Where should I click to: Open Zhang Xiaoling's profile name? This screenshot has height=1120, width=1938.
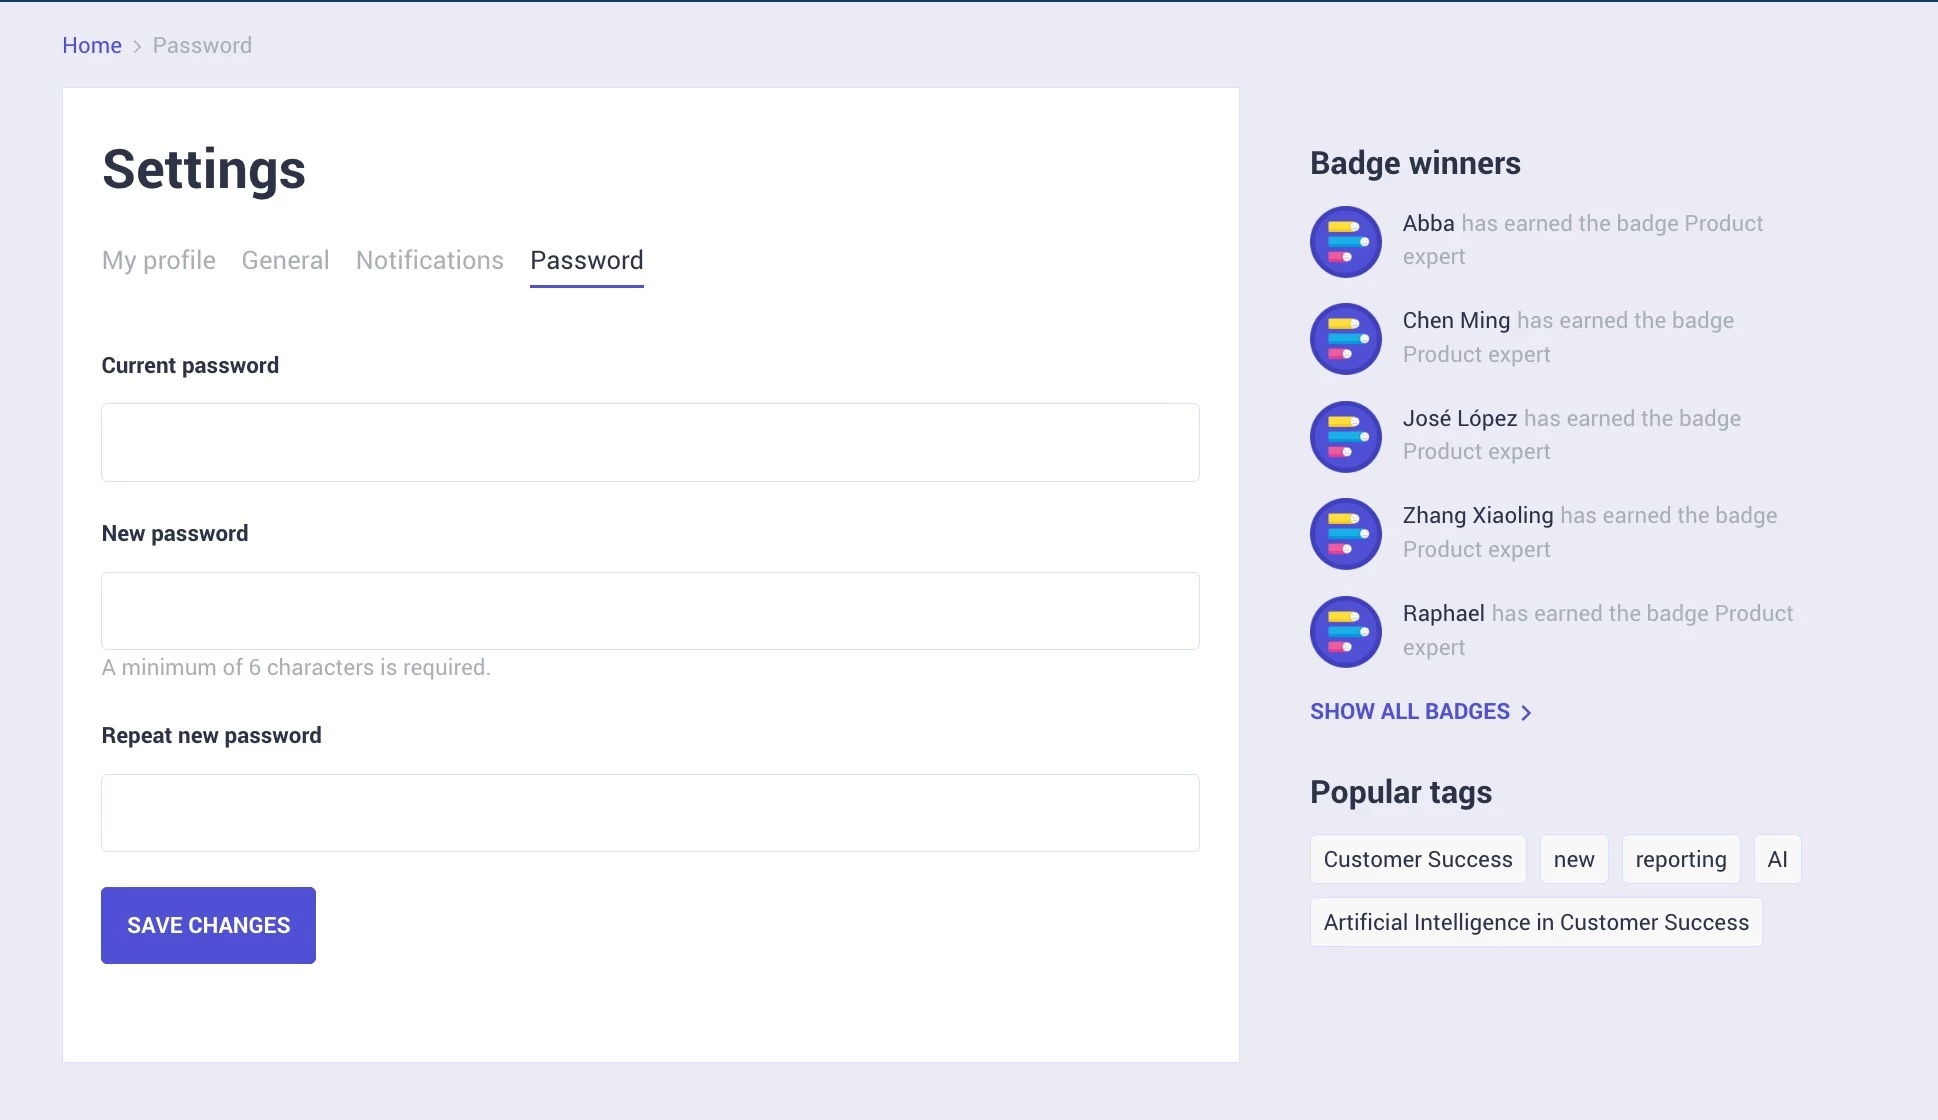pyautogui.click(x=1478, y=515)
